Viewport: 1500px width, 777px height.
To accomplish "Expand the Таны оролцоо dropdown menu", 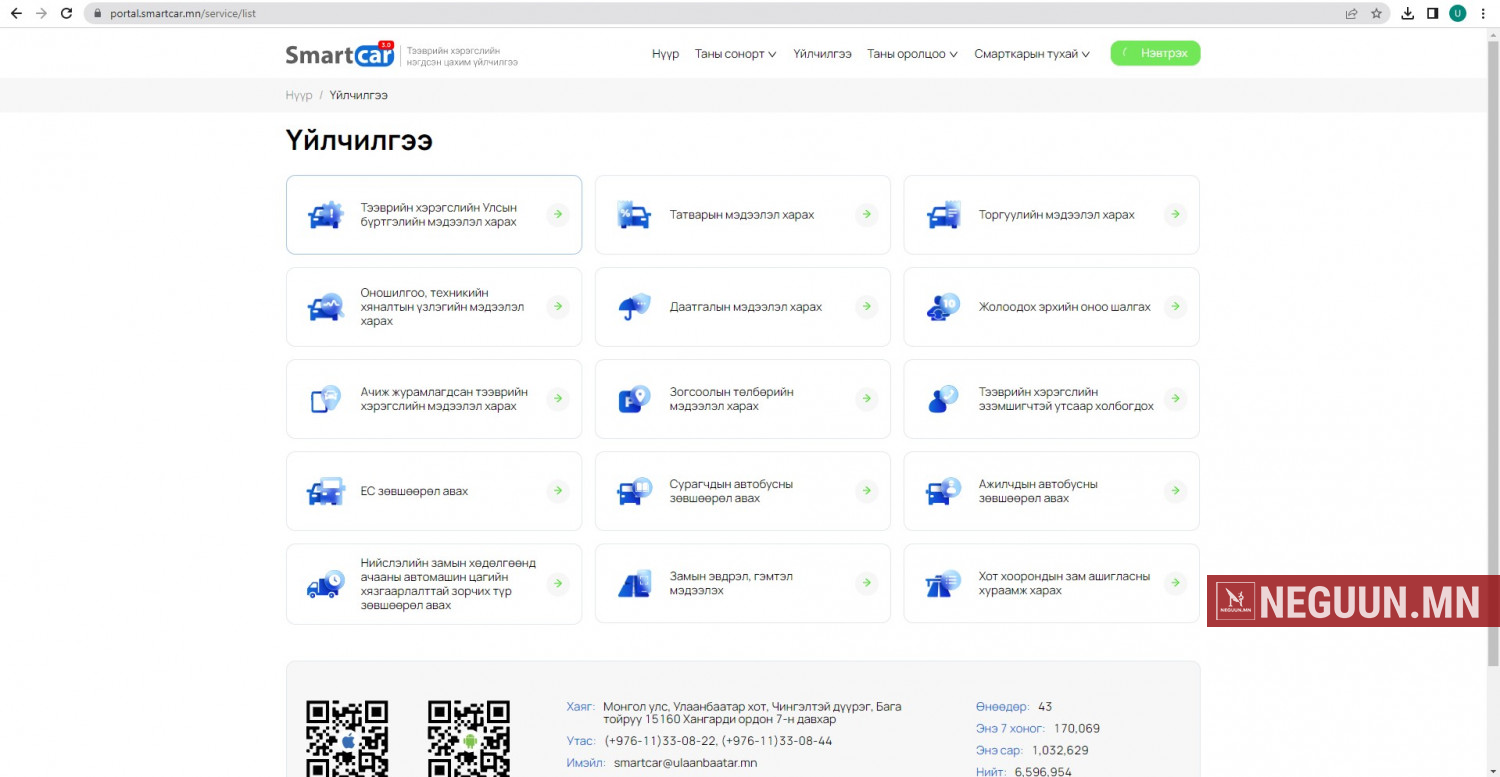I will point(912,54).
